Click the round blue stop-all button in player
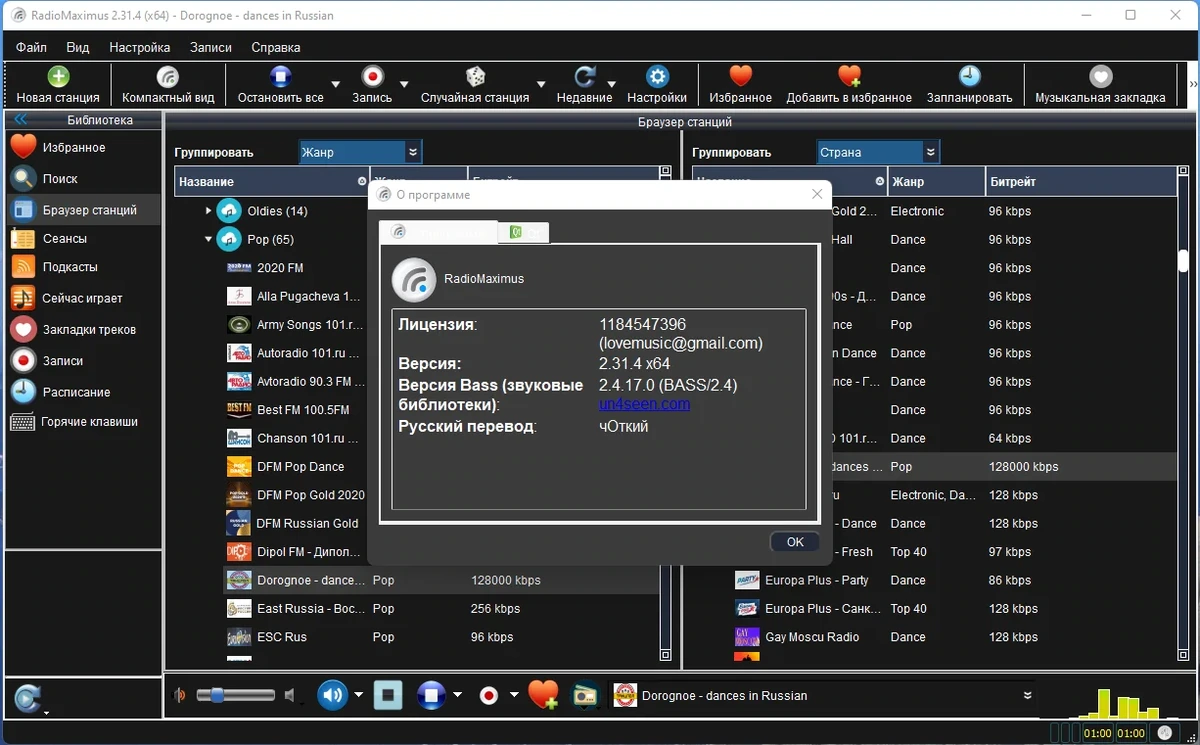This screenshot has height=745, width=1200. tap(431, 695)
